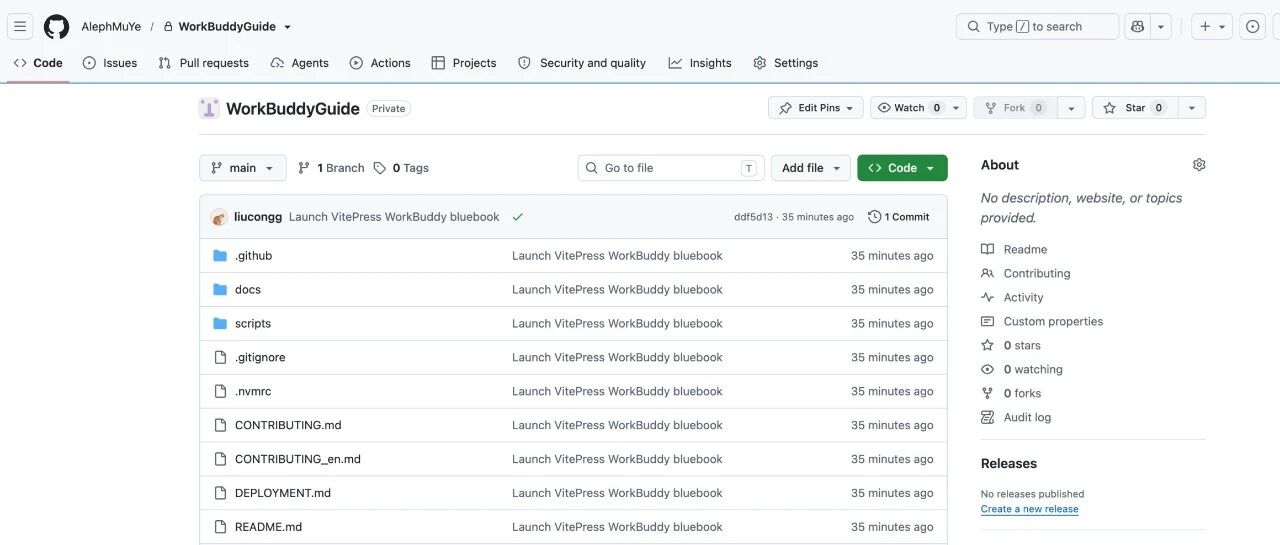Screen dimensions: 1280x545
Task: Switch to the Actions tab
Action: (380, 63)
